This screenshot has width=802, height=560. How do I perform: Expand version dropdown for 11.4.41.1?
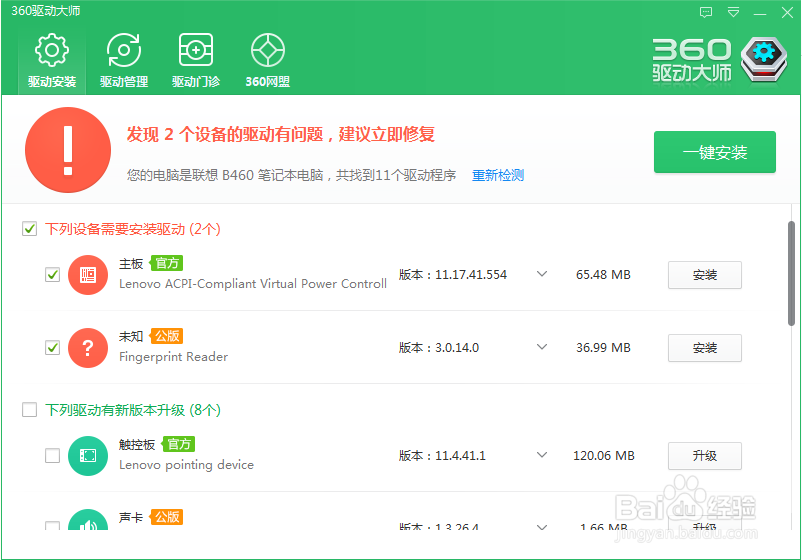[x=542, y=455]
